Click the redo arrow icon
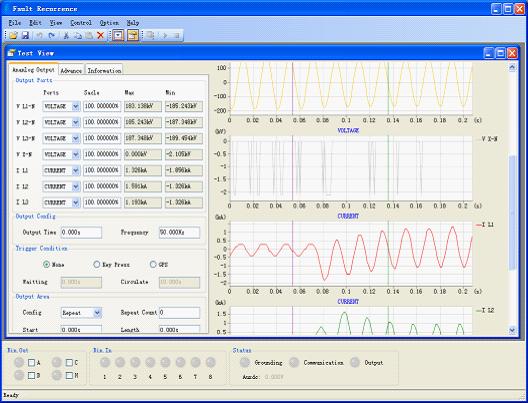Viewport: 528px width, 403px height. pos(52,35)
